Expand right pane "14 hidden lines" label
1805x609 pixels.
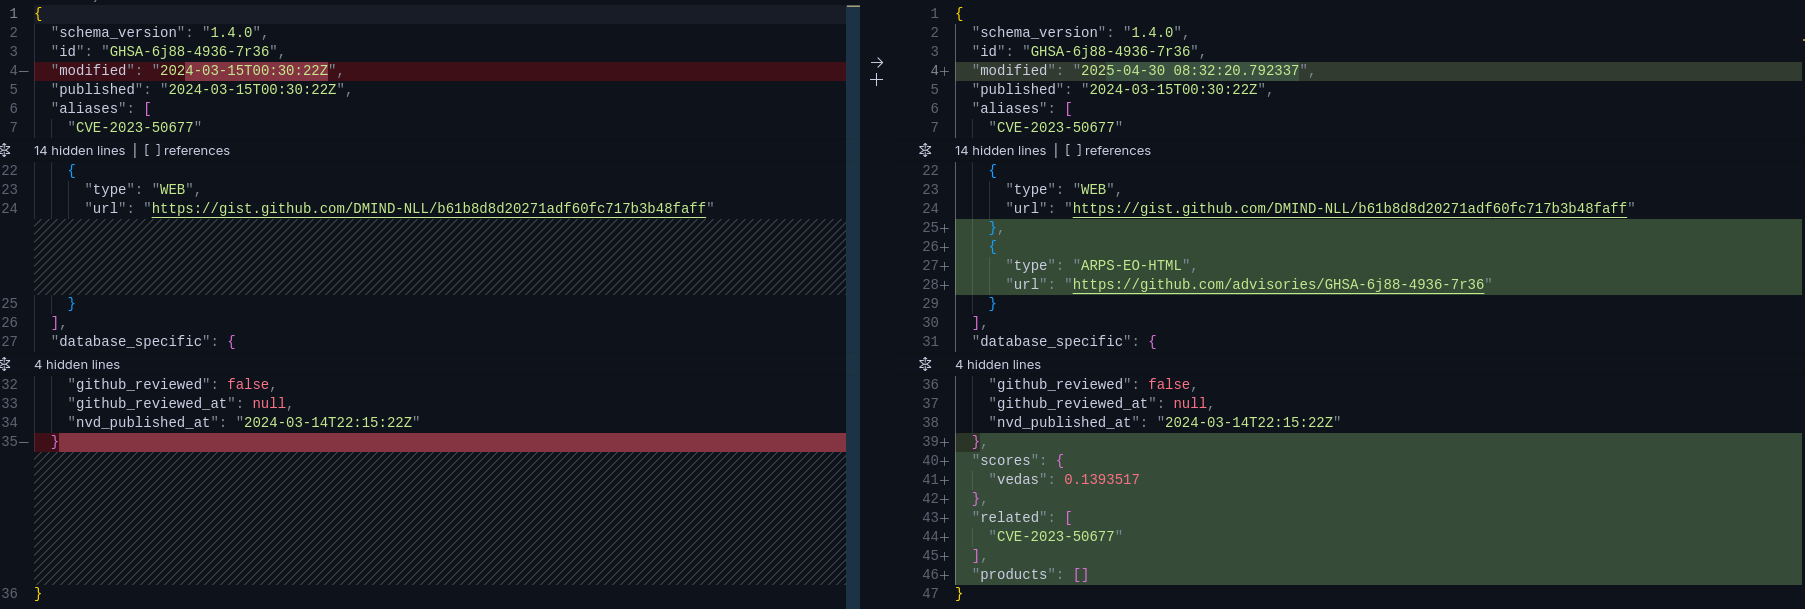click(1000, 151)
